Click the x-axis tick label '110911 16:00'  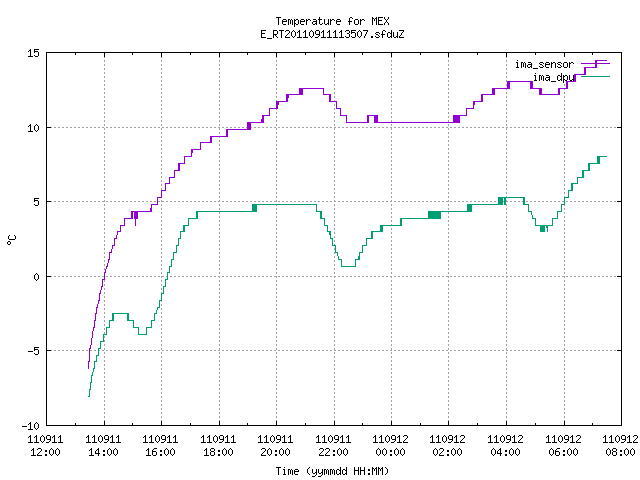[160, 445]
